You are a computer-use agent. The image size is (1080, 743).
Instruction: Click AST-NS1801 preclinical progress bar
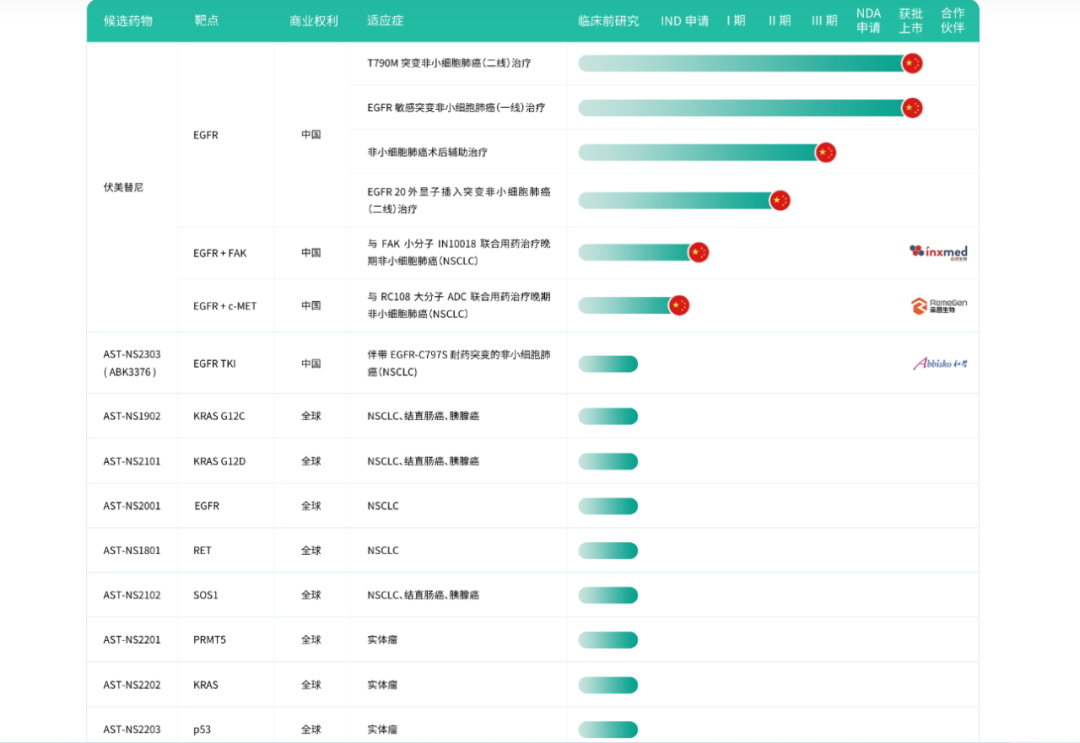click(608, 551)
